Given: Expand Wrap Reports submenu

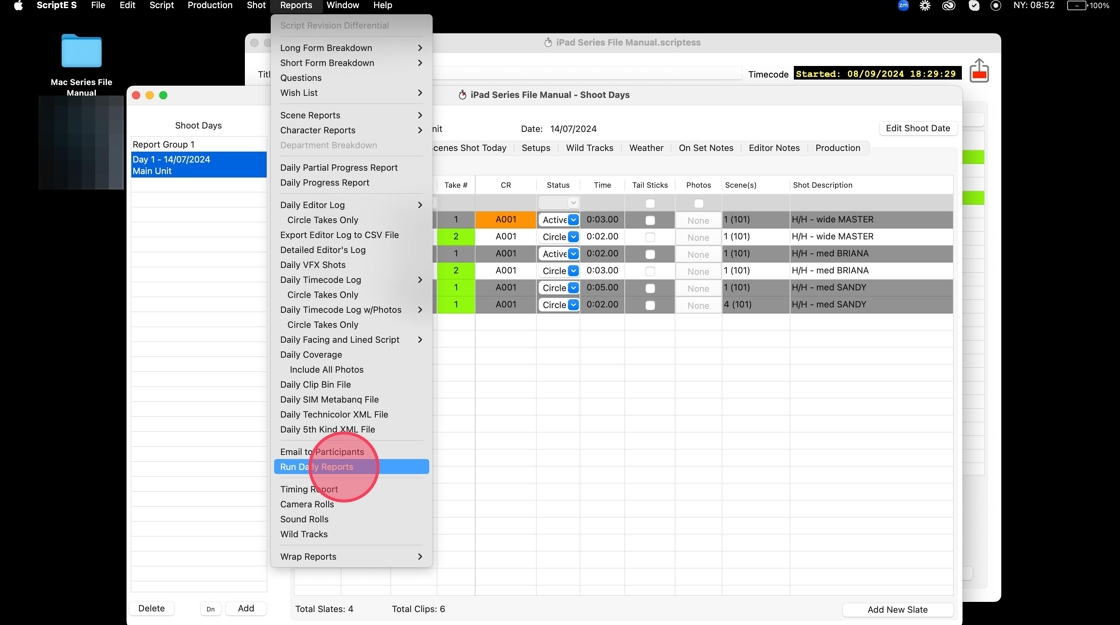Looking at the screenshot, I should click(x=351, y=556).
